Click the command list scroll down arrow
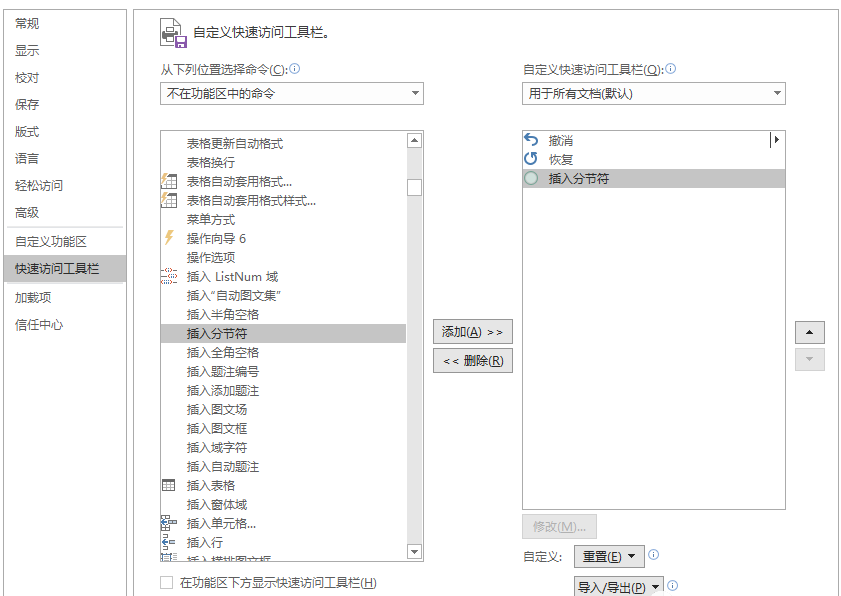The width and height of the screenshot is (841, 596). 414,551
